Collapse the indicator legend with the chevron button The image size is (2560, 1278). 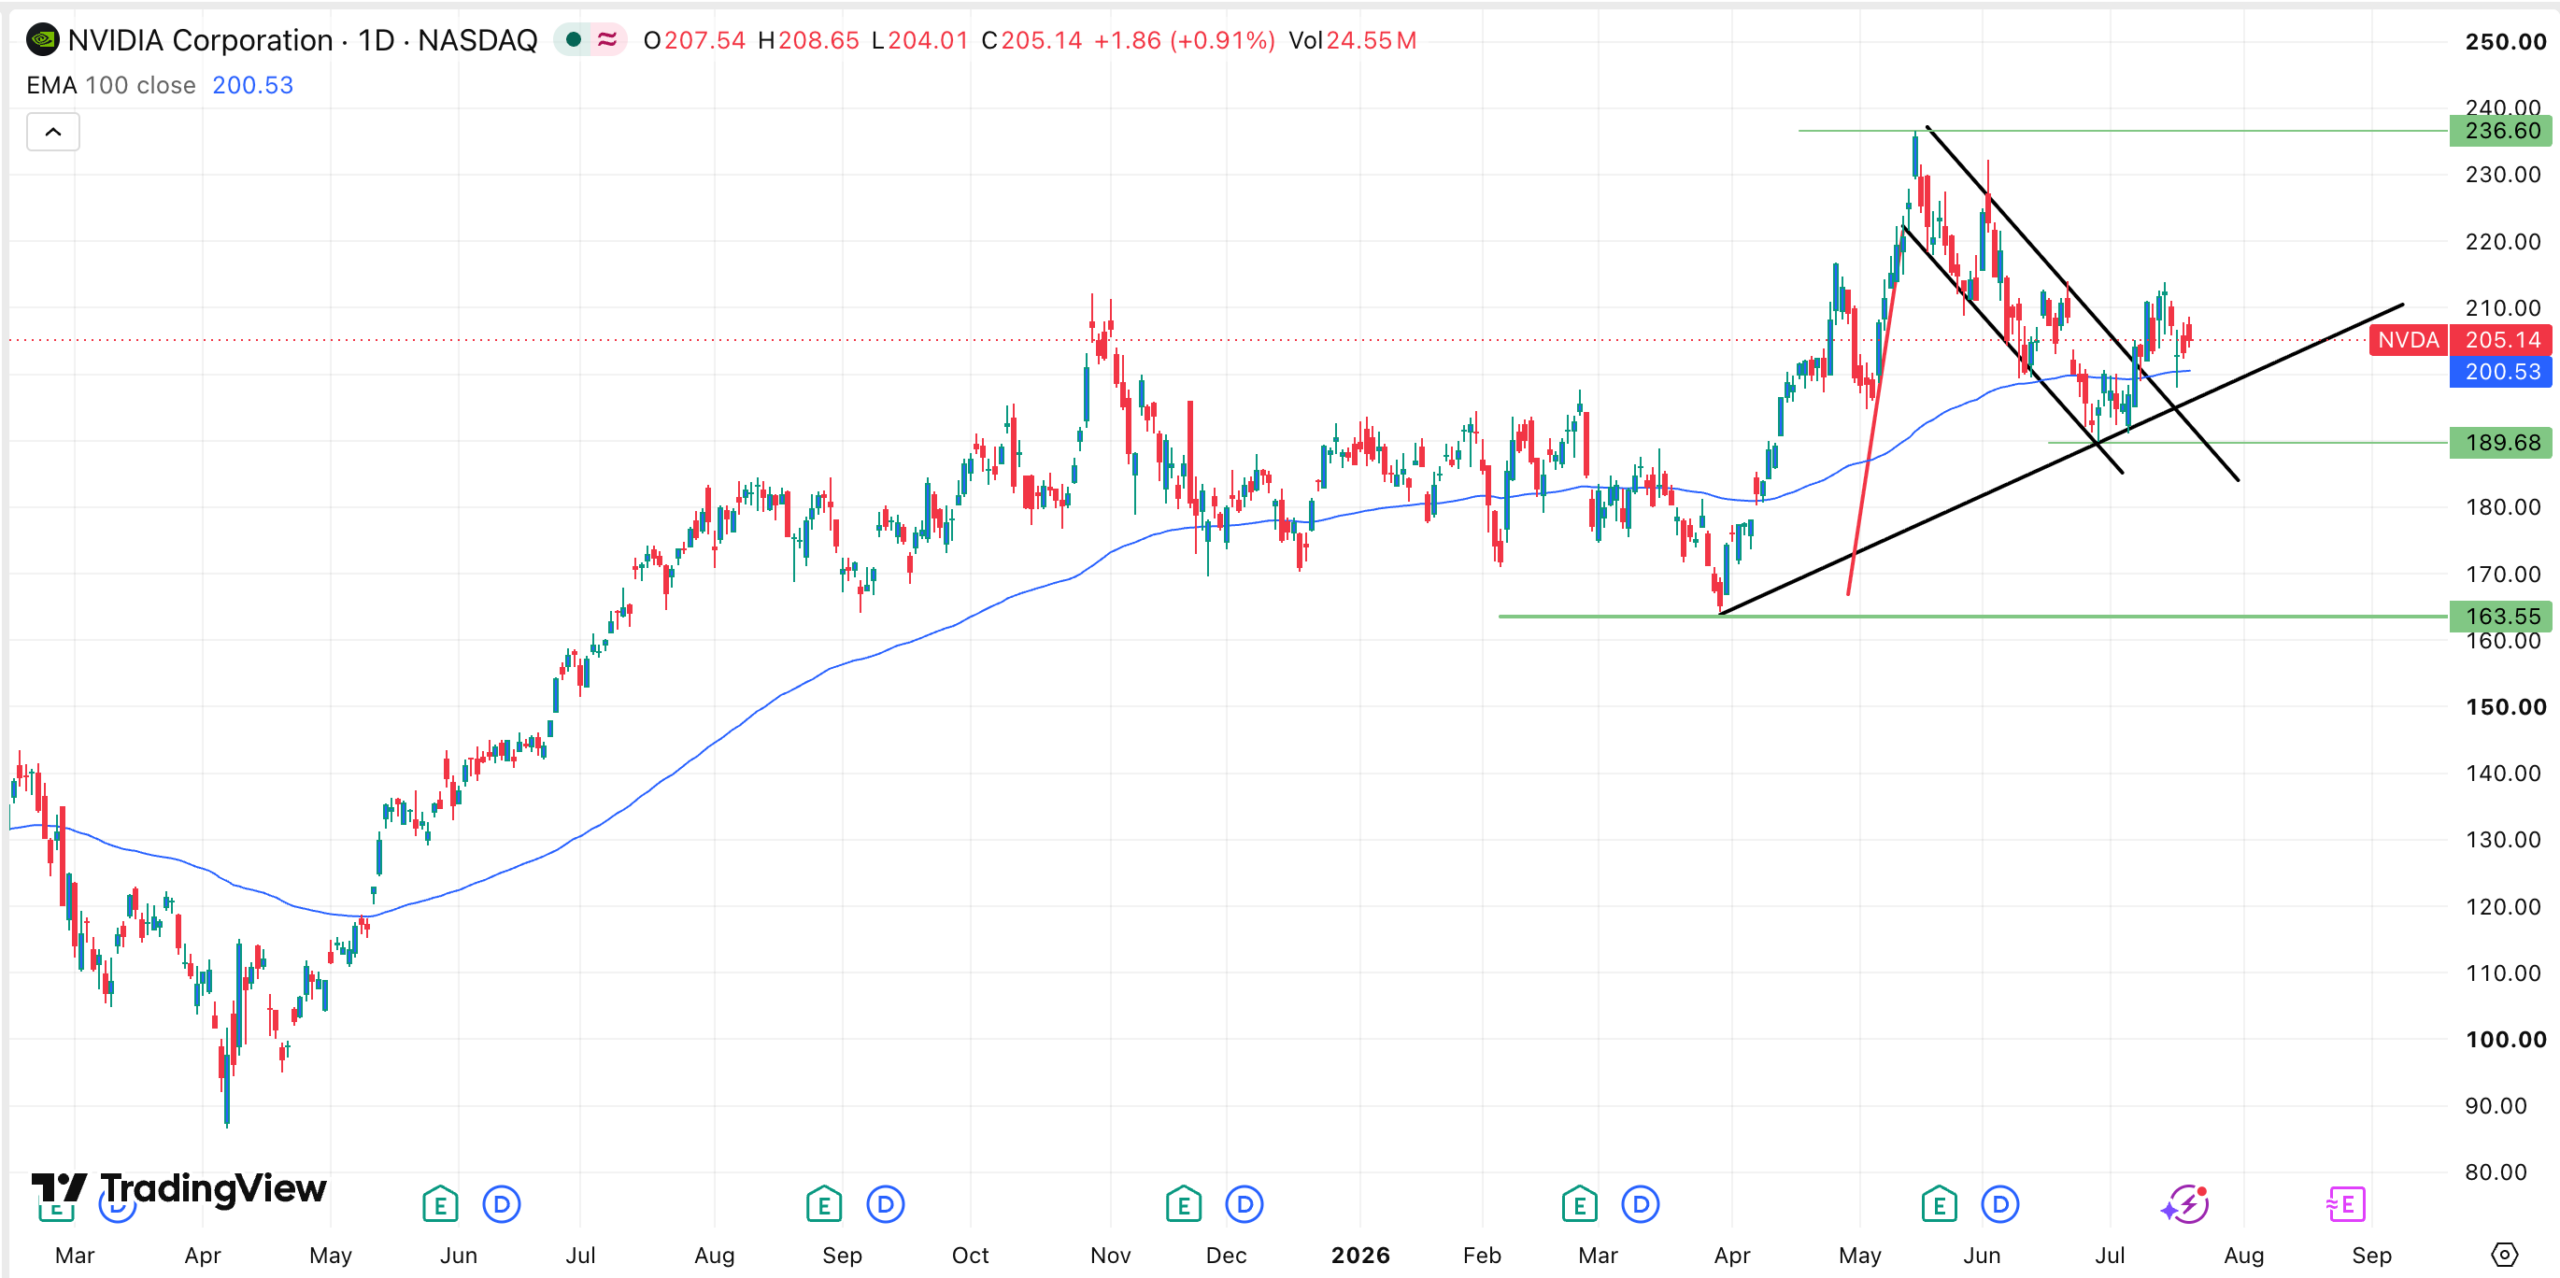click(x=53, y=132)
